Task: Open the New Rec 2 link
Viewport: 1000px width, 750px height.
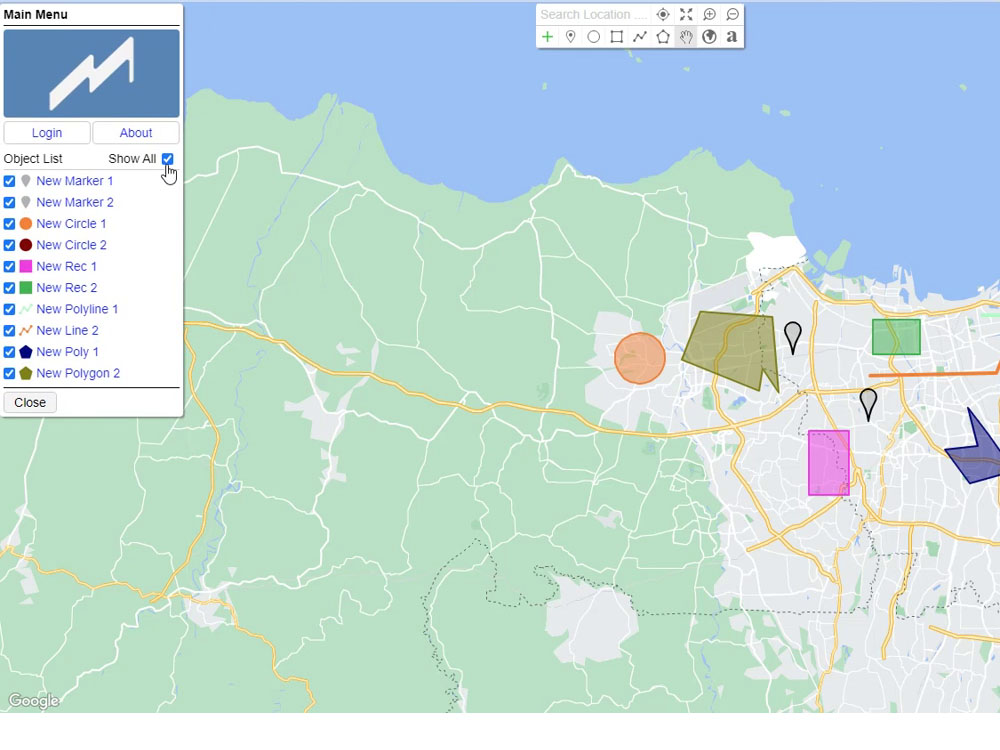Action: pyautogui.click(x=66, y=288)
